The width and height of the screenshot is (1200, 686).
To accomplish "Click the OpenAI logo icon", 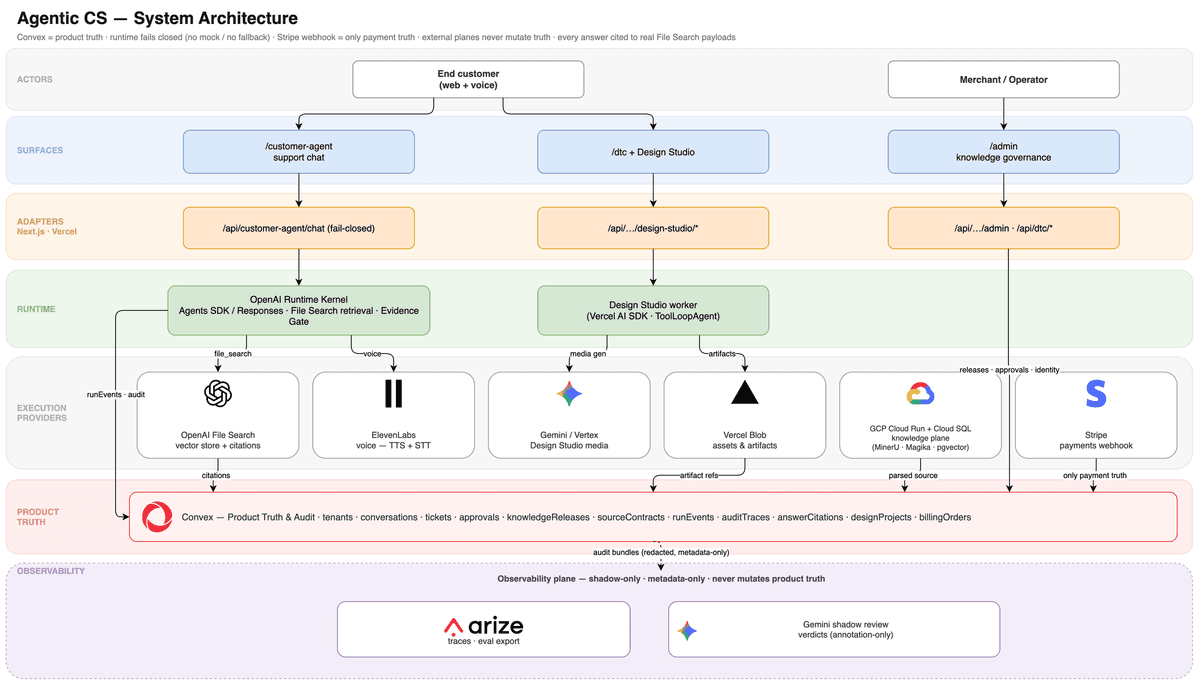I will [x=217, y=394].
